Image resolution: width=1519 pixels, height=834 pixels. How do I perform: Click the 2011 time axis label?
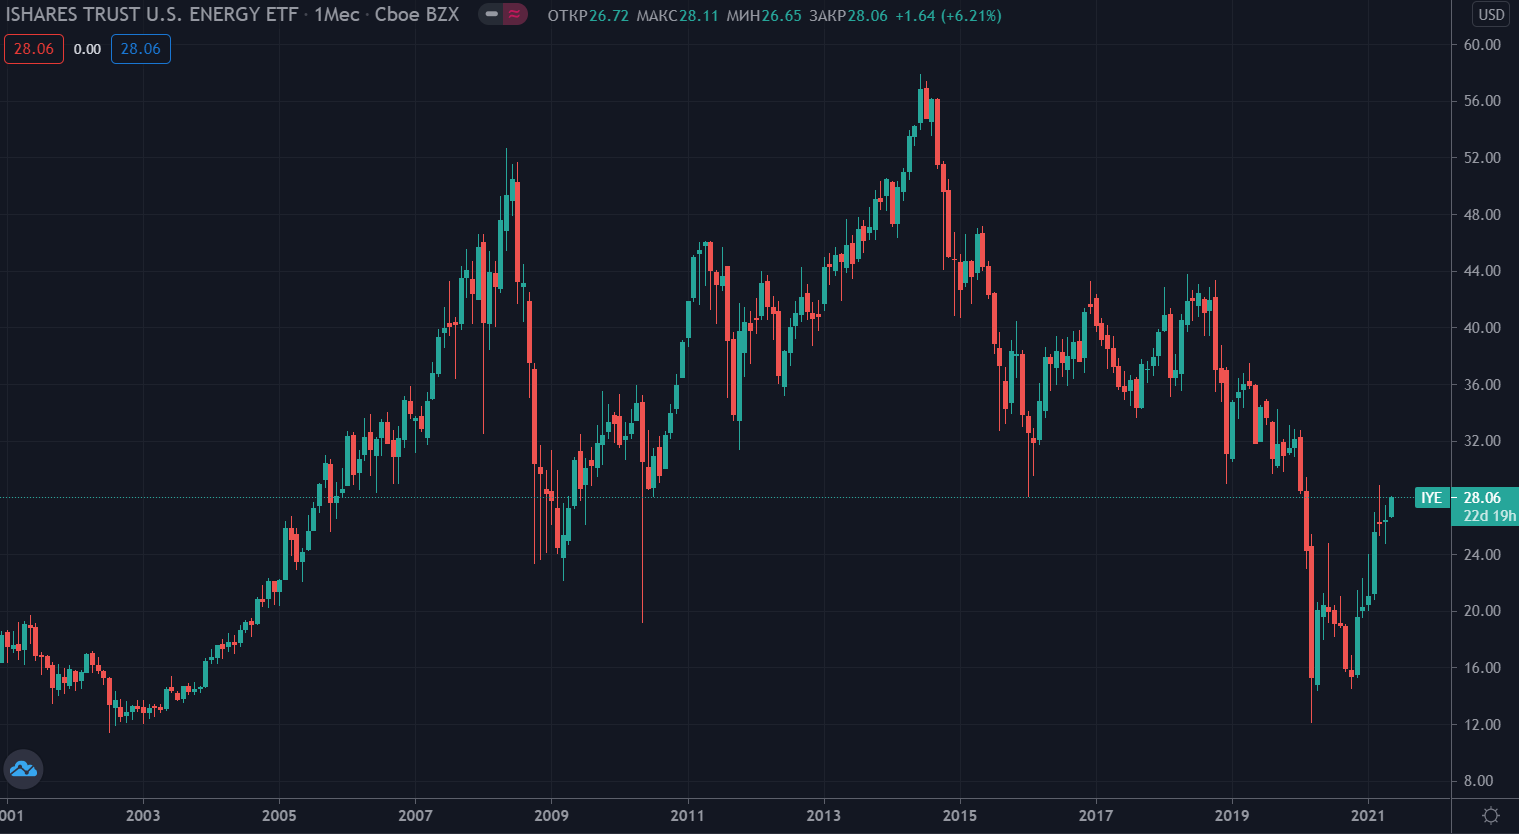tap(687, 816)
